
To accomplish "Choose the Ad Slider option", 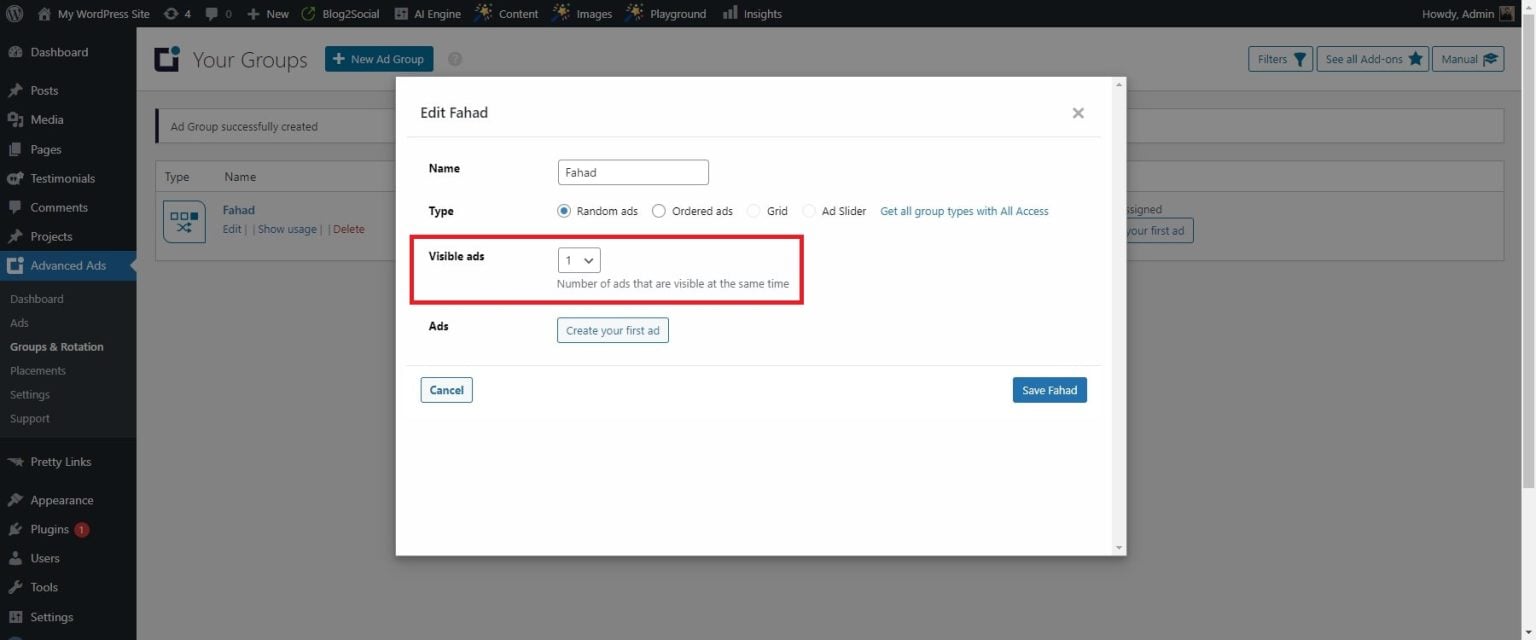I will click(x=808, y=211).
